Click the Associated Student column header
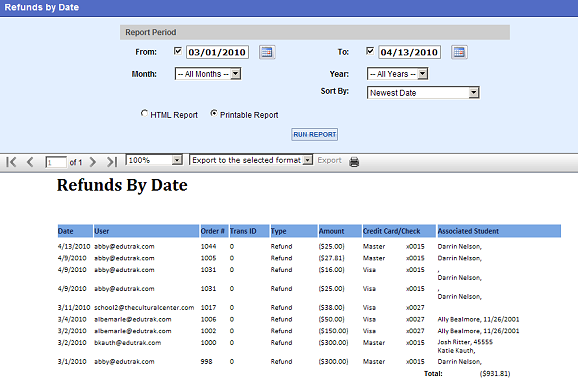 (499, 231)
